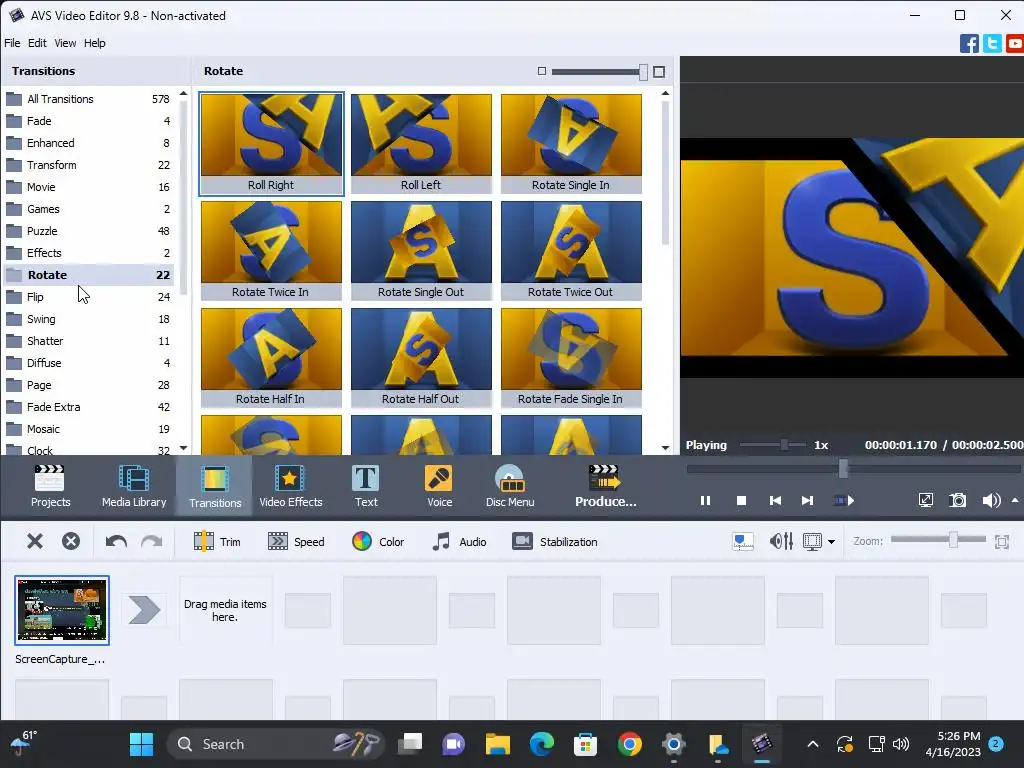
Task: Click the Produce button
Action: (605, 486)
